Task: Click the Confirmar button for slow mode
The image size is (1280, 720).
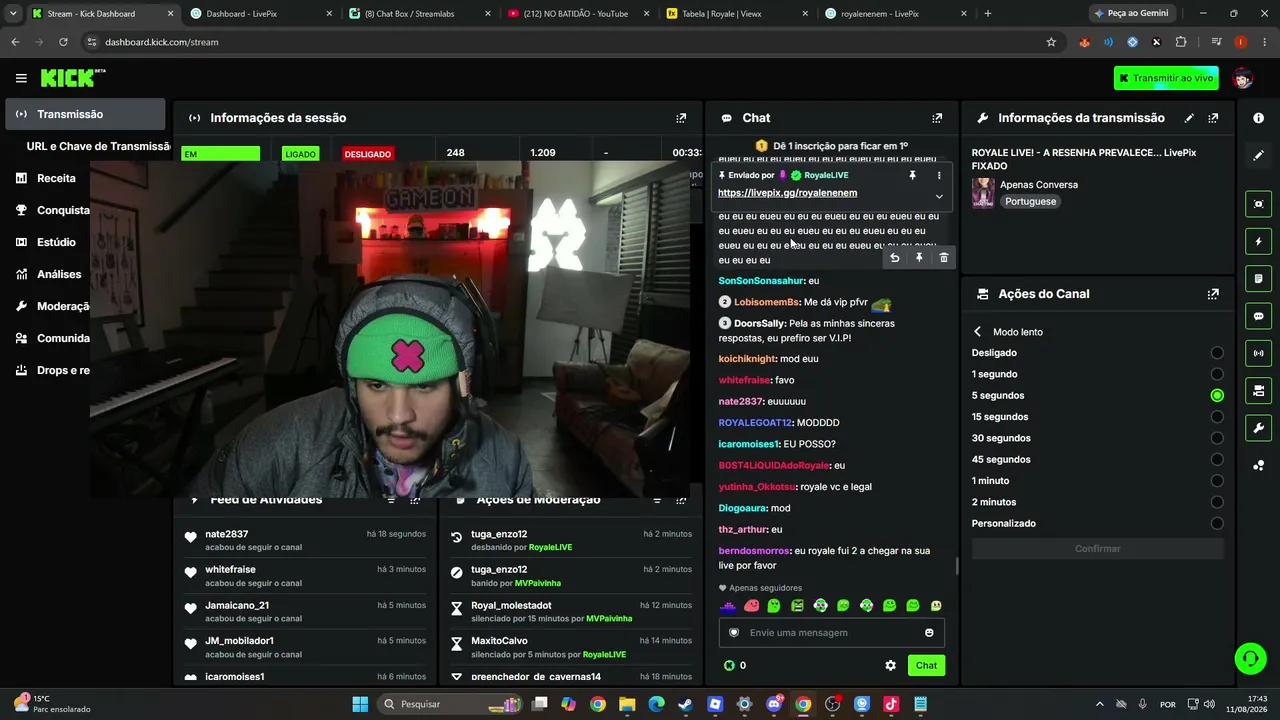Action: (x=1097, y=549)
